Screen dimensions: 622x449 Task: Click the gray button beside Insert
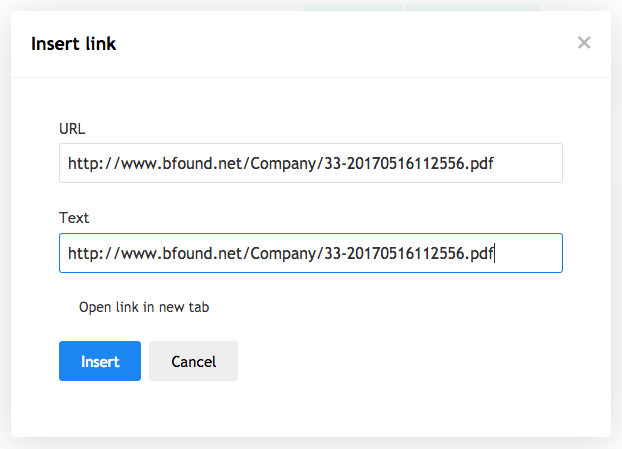pos(193,361)
